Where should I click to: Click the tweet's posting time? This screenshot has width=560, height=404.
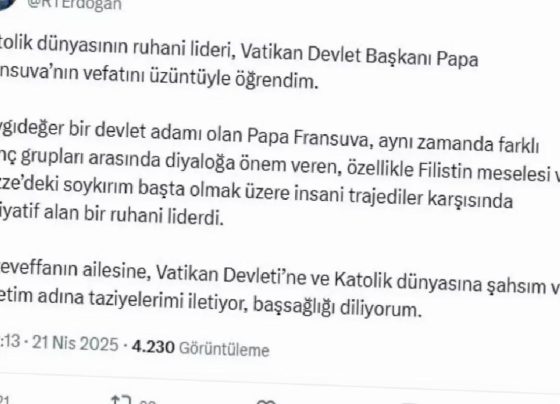point(10,341)
